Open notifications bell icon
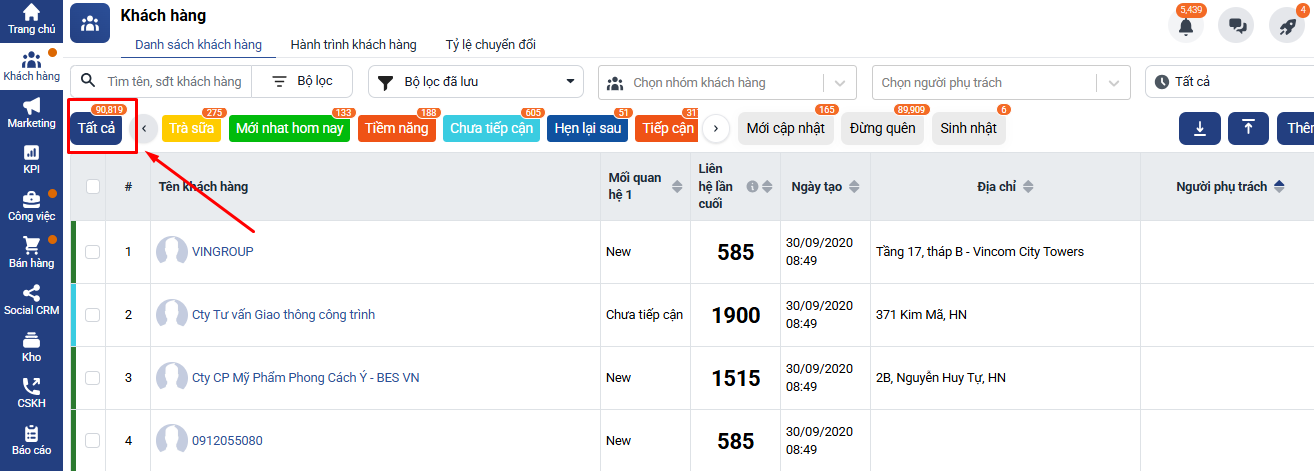1314x471 pixels. pyautogui.click(x=1186, y=26)
